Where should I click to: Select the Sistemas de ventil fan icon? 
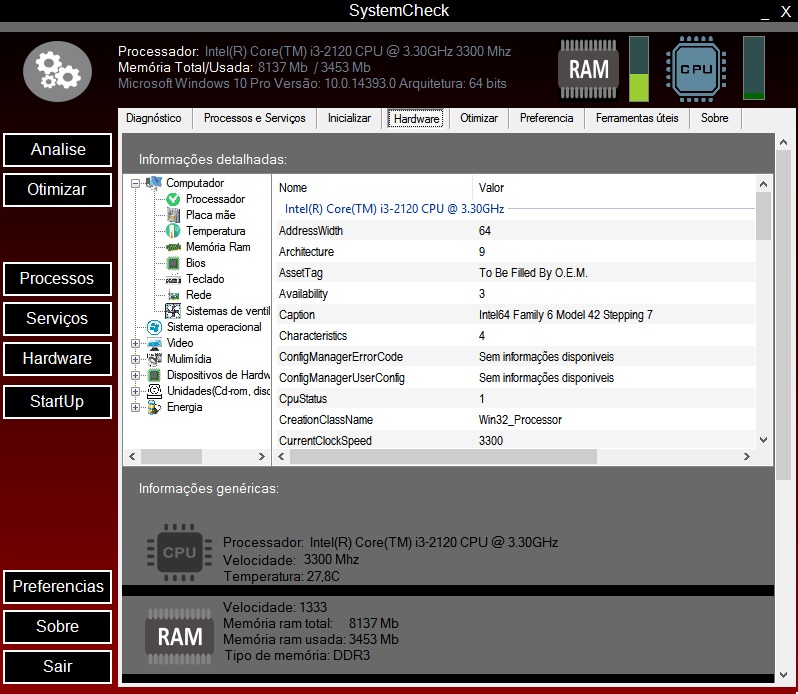(173, 311)
